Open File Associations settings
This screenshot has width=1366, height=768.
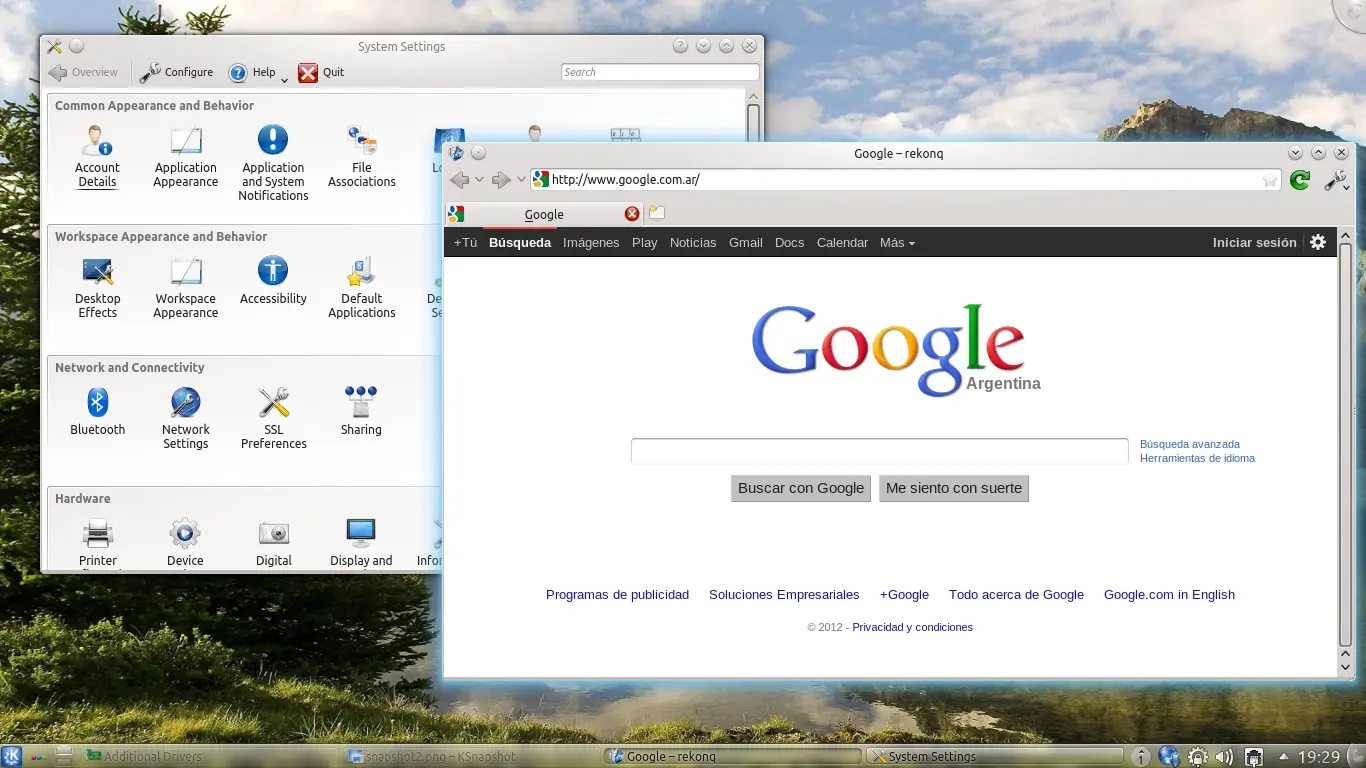tap(361, 156)
